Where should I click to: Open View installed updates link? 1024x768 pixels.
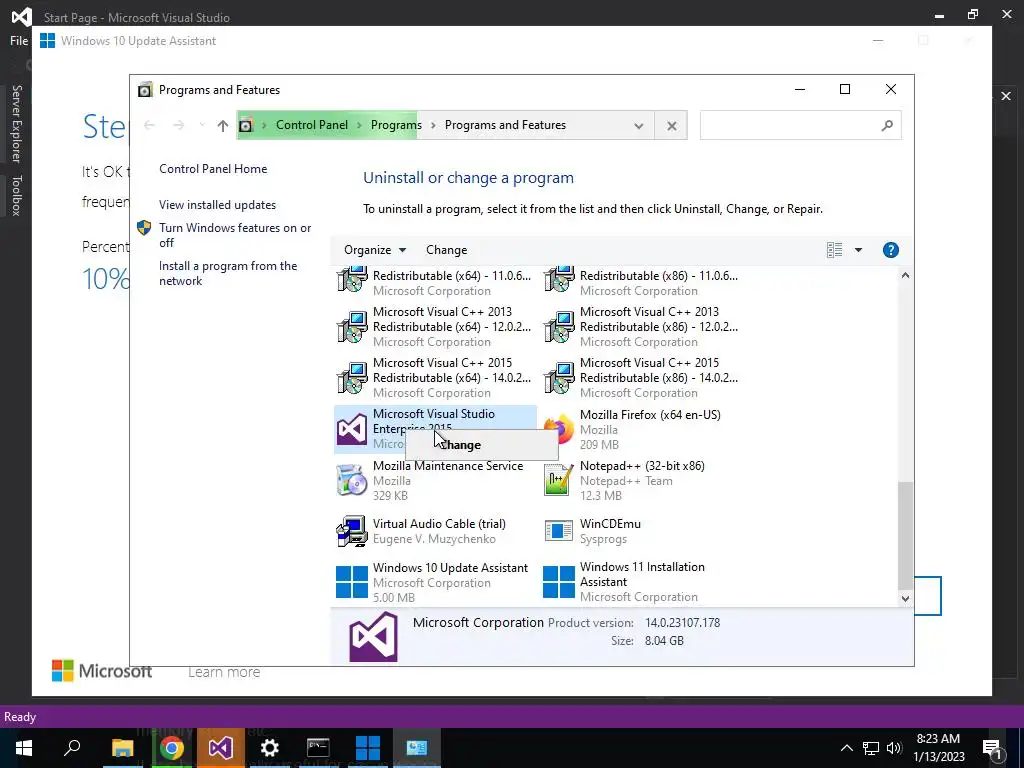pos(217,205)
